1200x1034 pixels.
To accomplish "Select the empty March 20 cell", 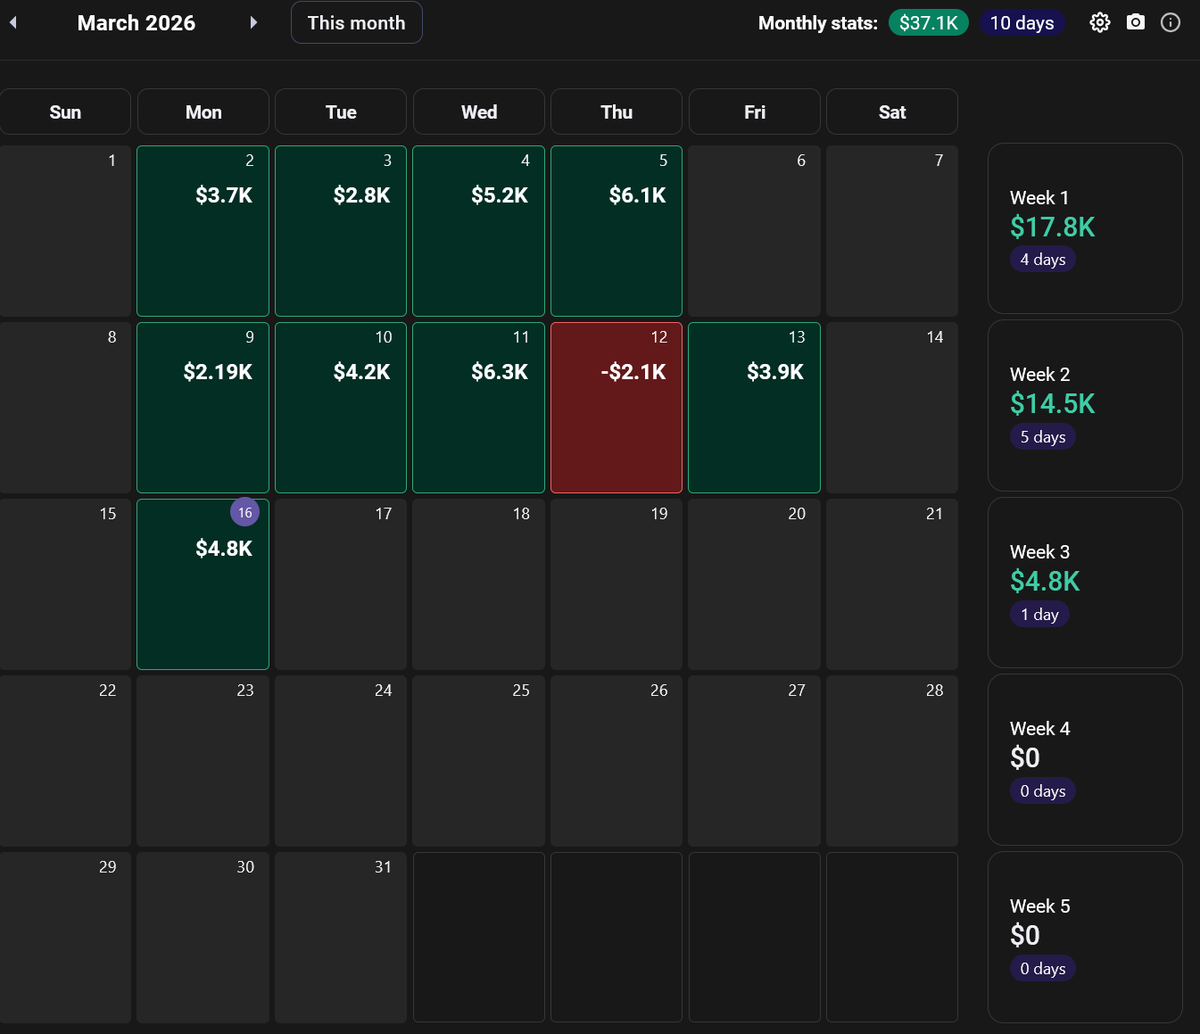I will 755,584.
